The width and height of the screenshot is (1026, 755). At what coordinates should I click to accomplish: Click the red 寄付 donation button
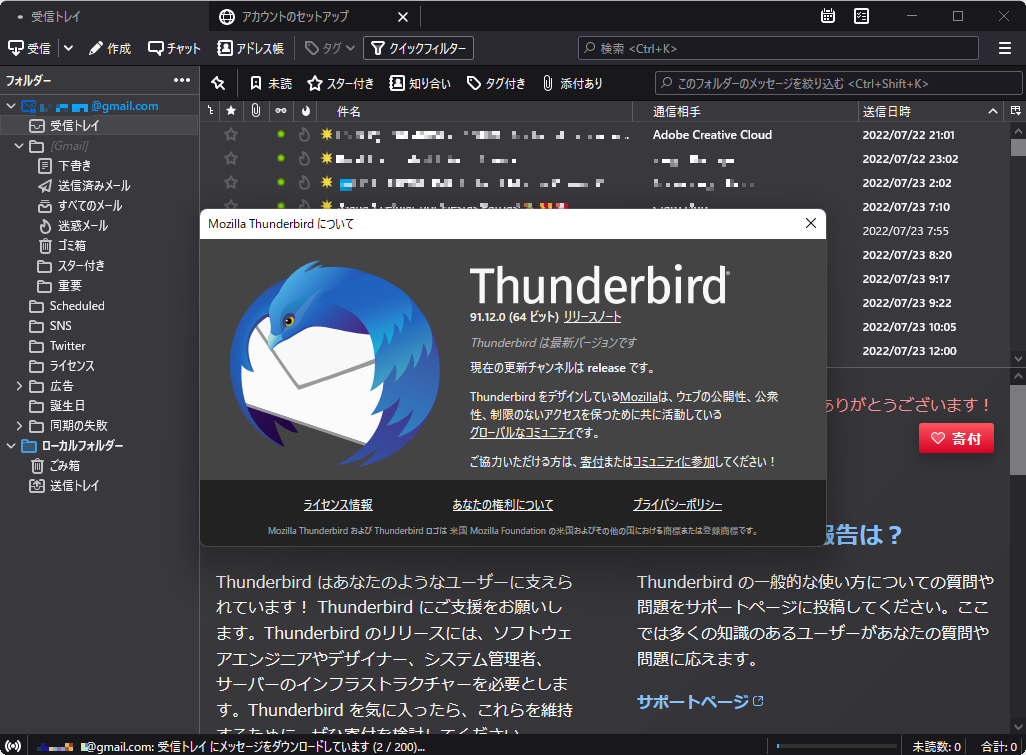click(x=955, y=438)
